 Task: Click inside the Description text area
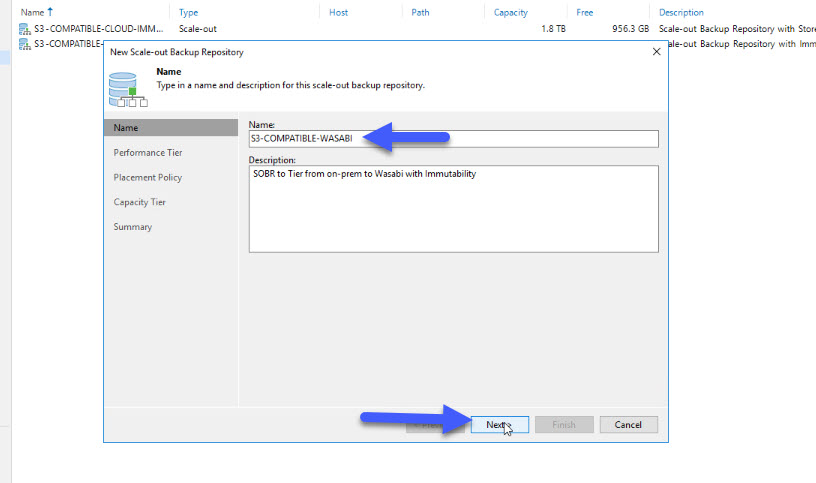(453, 209)
